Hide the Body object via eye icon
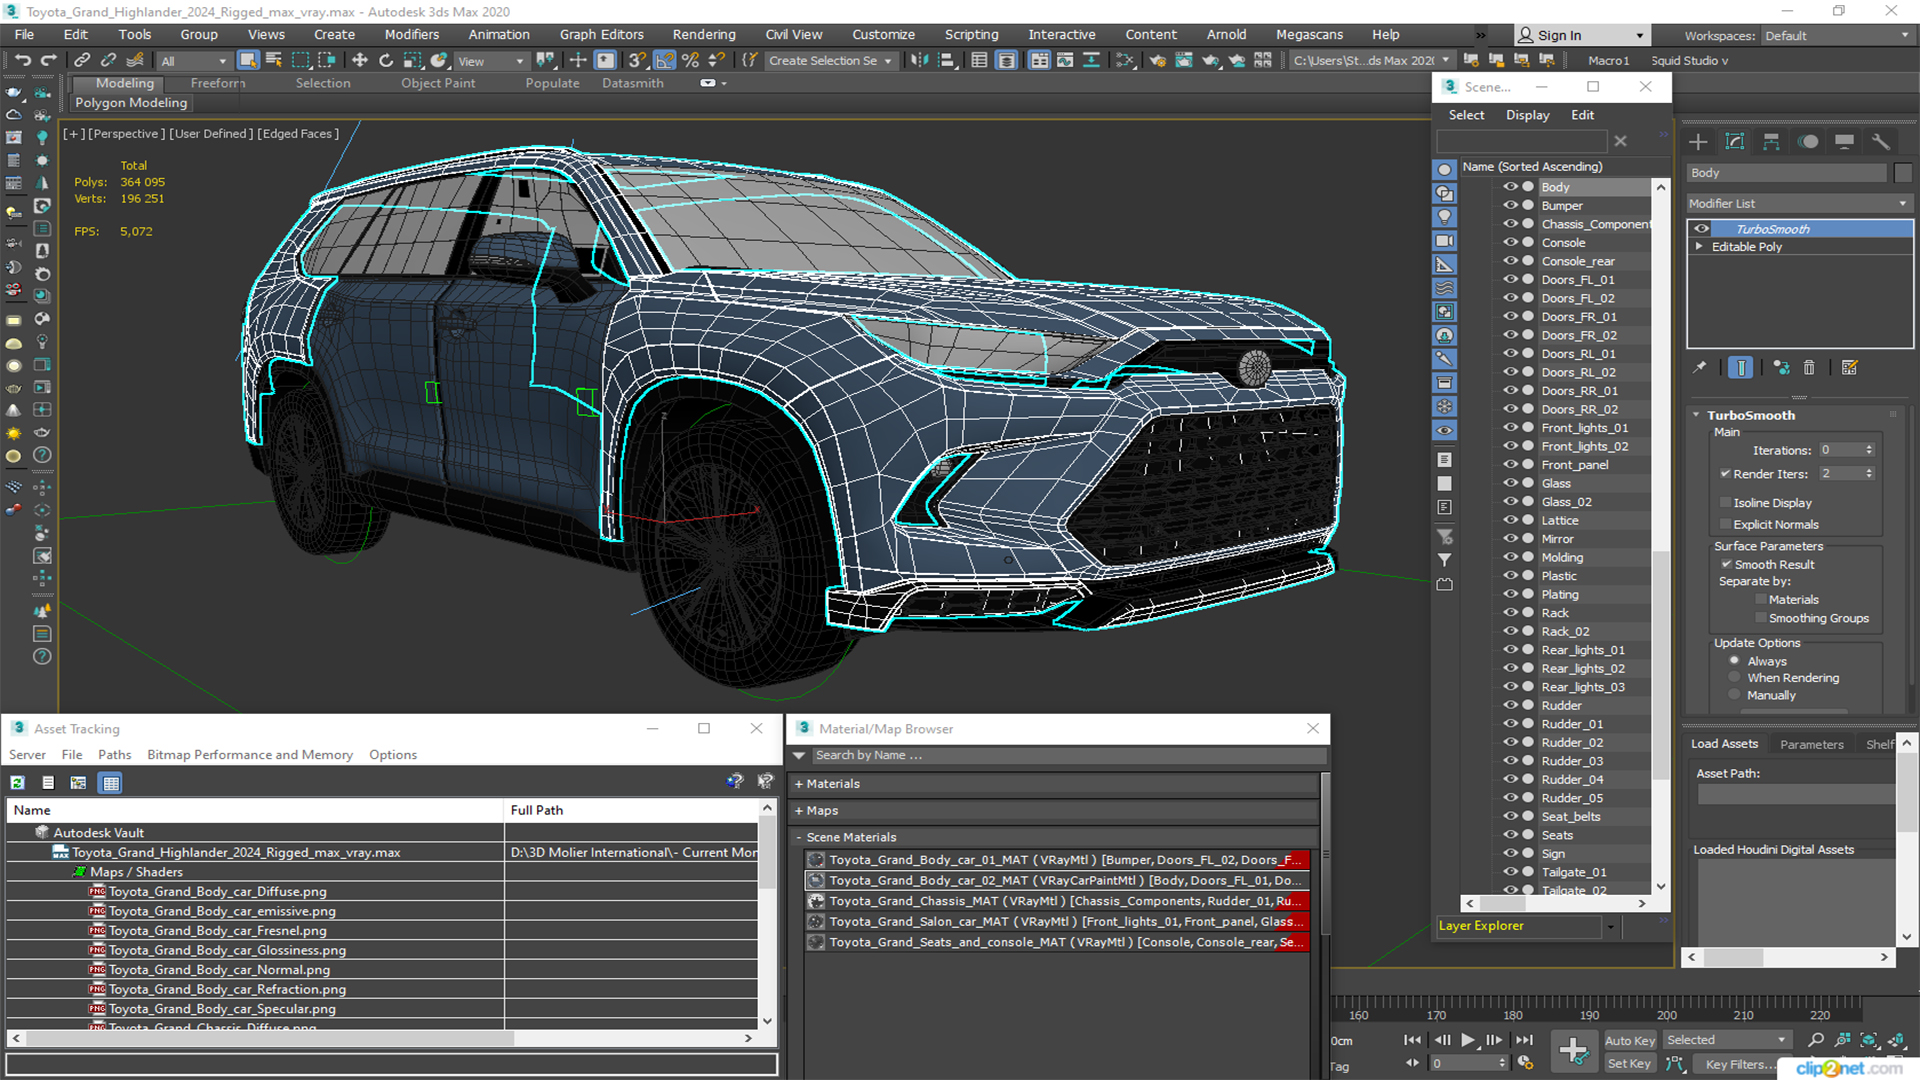Screen dimensions: 1920x1080 coord(1511,187)
